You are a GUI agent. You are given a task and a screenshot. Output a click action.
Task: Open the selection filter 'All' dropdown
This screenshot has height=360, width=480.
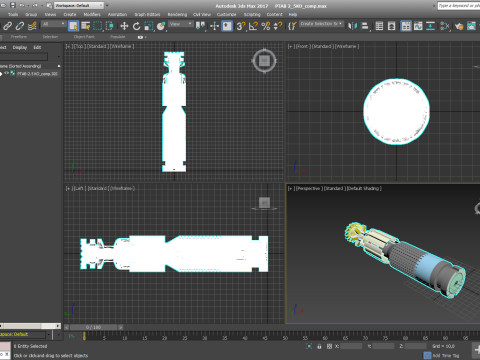53,24
